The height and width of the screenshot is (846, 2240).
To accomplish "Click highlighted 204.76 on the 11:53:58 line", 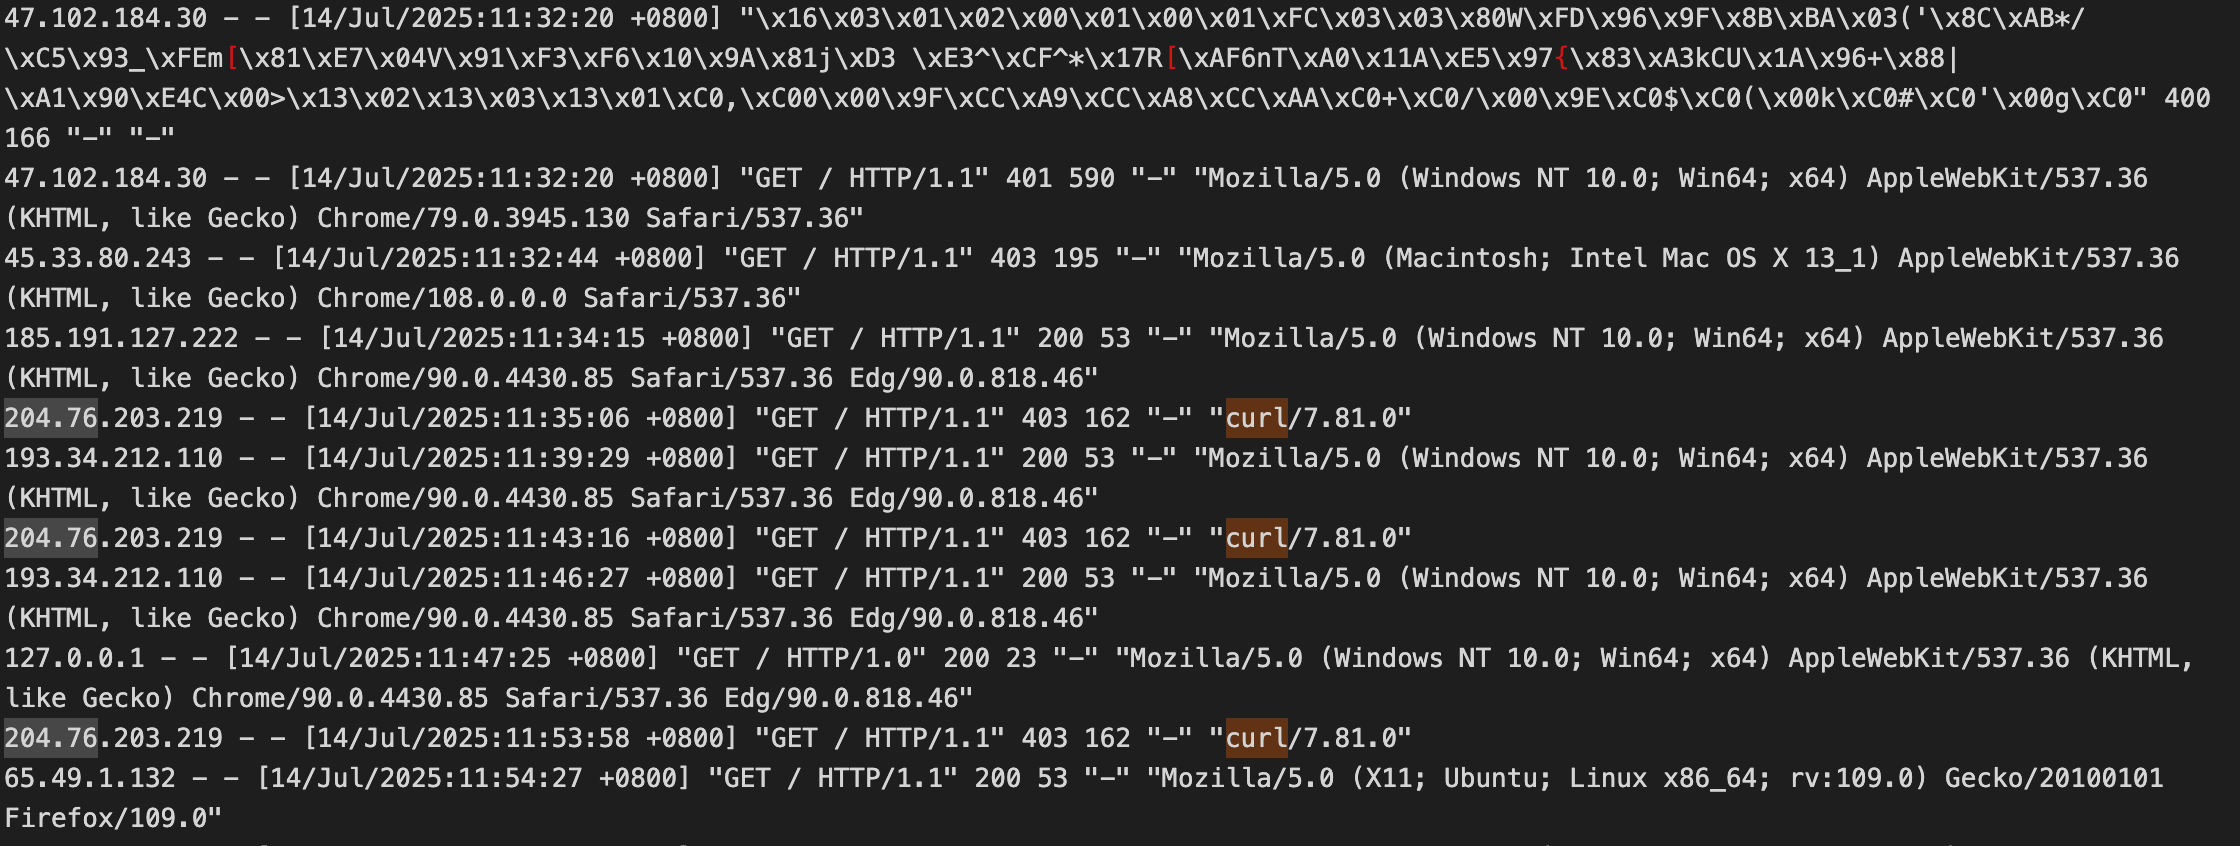I will point(51,738).
